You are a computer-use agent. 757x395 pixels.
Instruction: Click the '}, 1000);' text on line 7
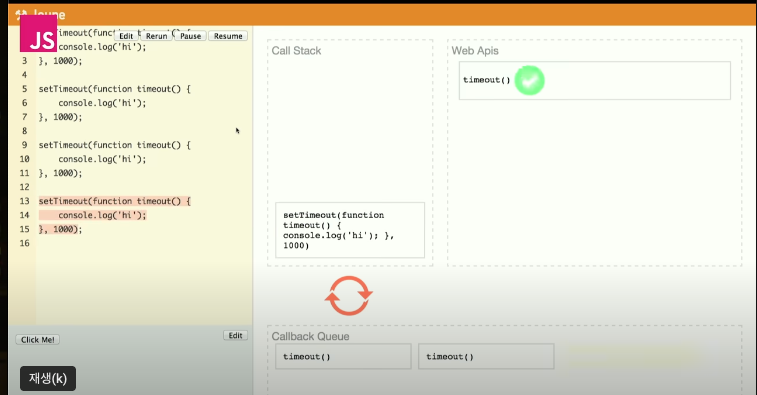click(x=60, y=117)
